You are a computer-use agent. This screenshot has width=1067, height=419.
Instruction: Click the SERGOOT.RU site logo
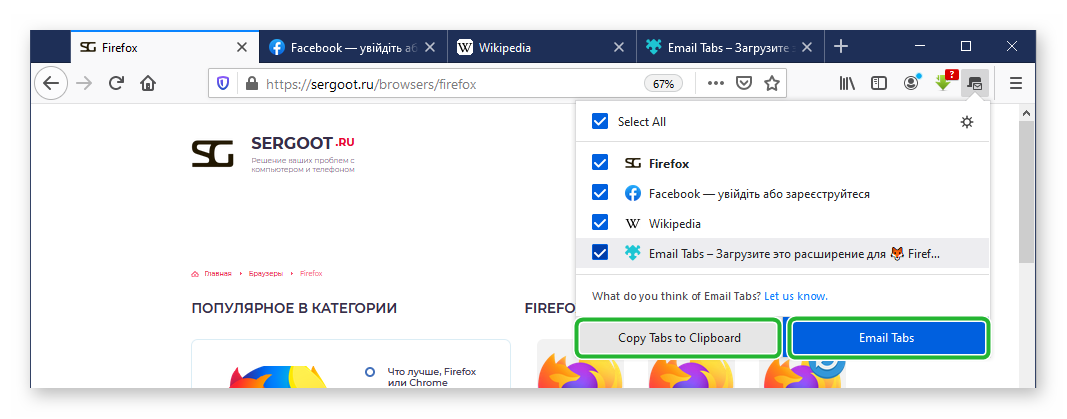(273, 154)
